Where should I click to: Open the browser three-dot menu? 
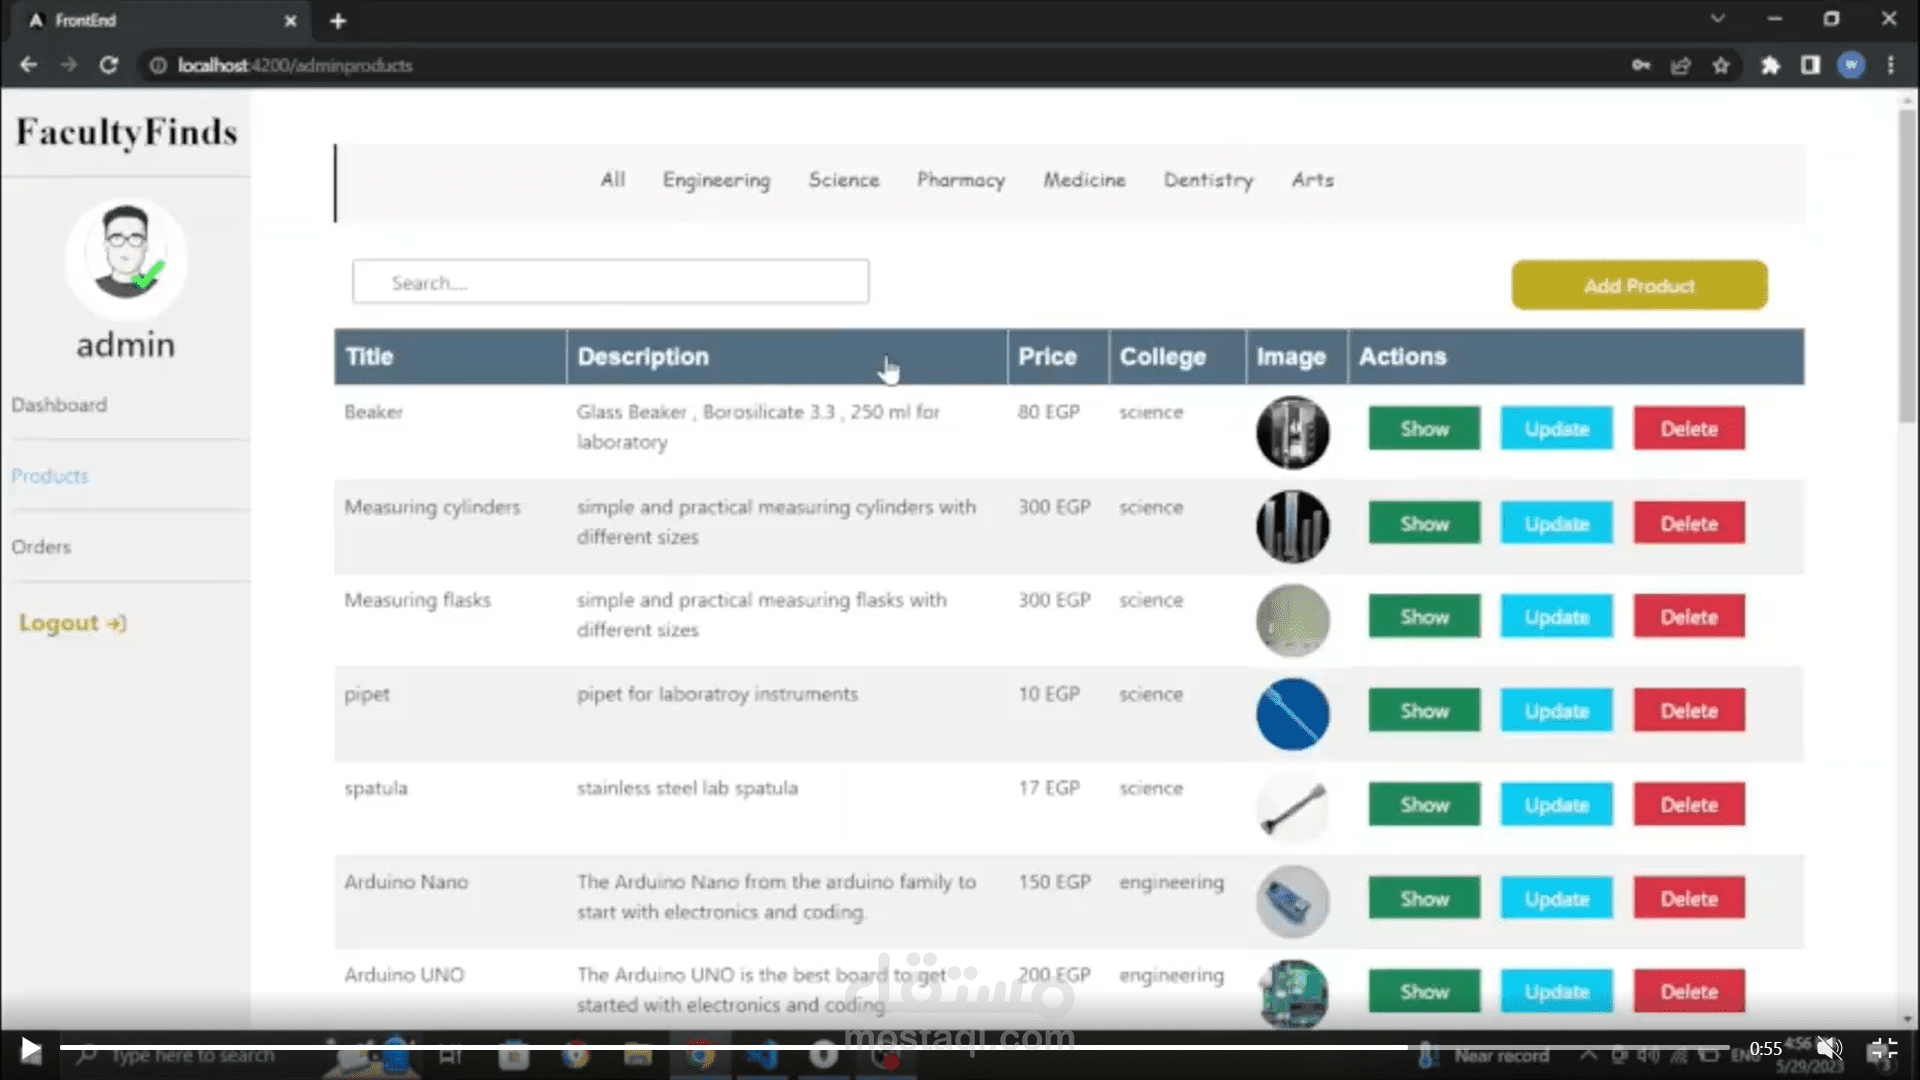(1890, 65)
